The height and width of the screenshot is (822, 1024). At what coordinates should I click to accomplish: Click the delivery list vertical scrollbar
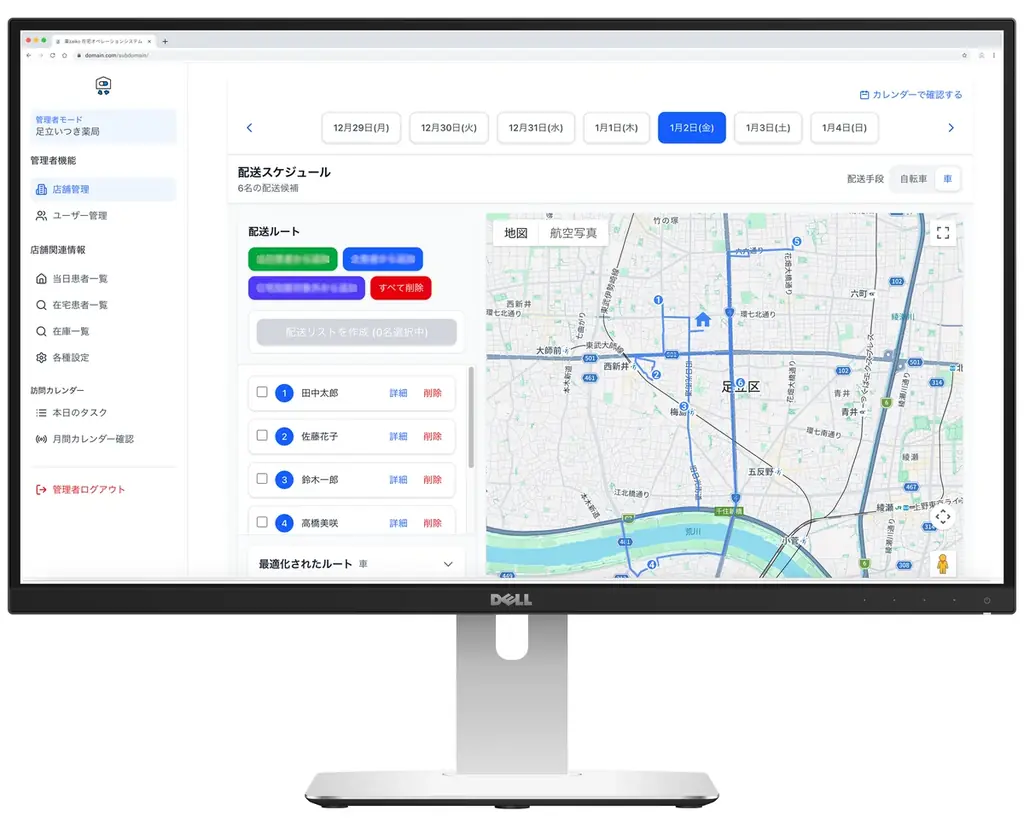[471, 430]
